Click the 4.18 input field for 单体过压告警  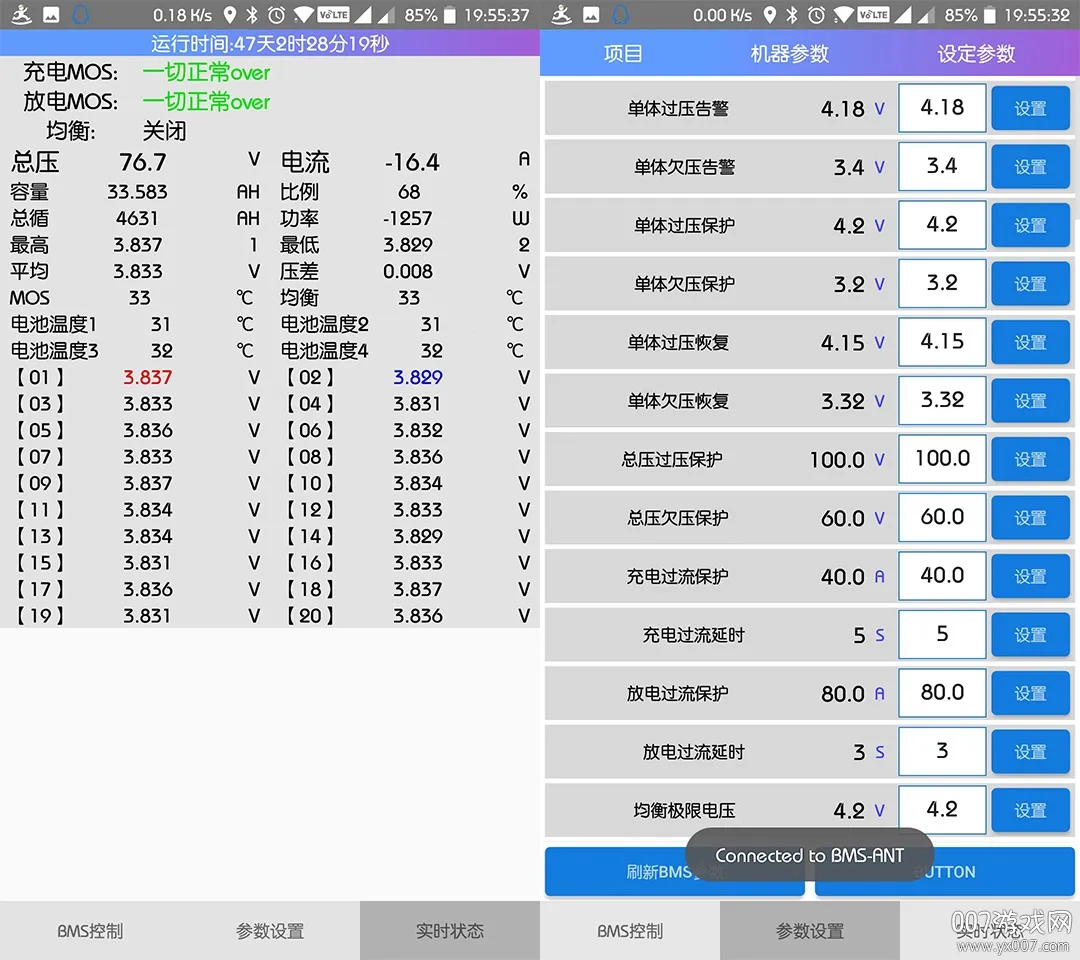pyautogui.click(x=941, y=108)
